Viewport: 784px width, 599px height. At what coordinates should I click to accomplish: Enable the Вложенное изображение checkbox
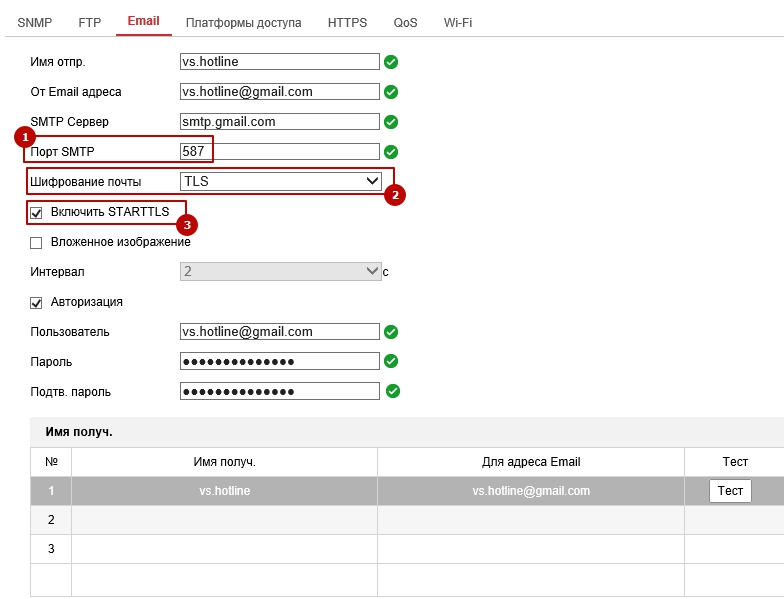click(37, 242)
